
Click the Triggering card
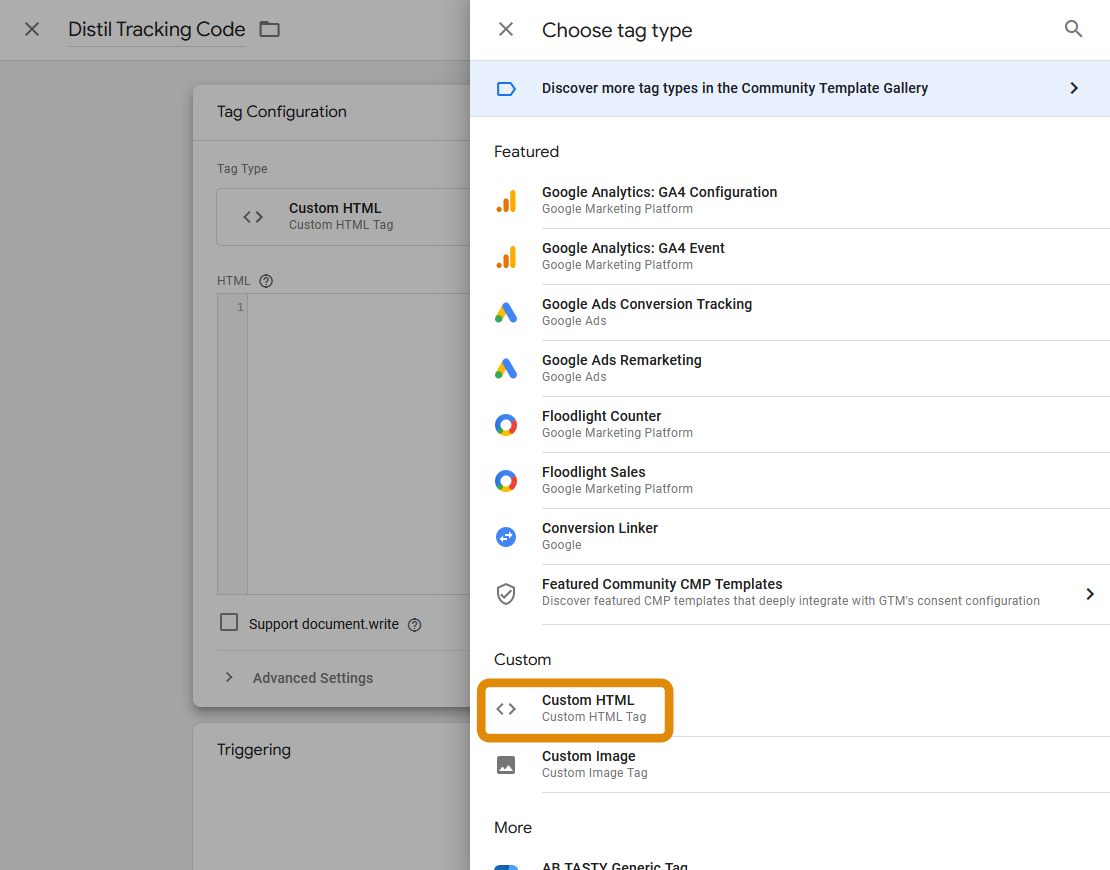coord(331,796)
